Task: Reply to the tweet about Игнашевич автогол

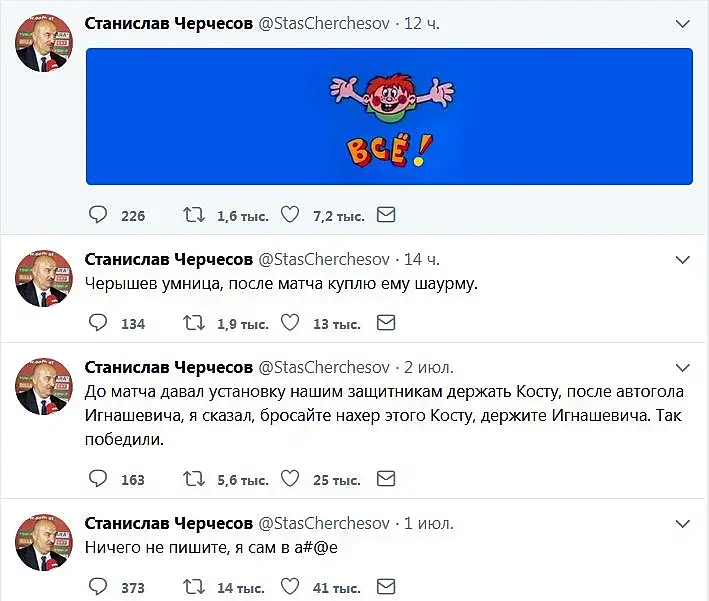Action: 98,479
